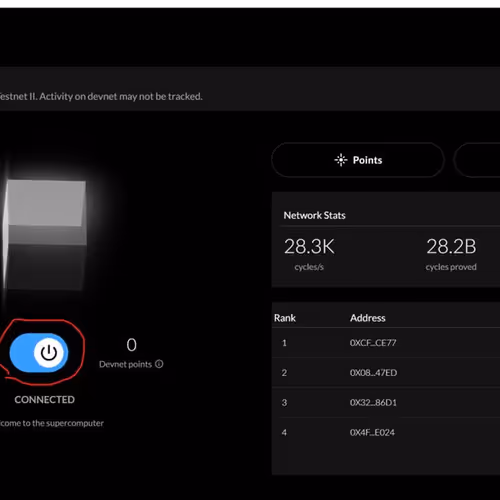Click the CONNECTED status label

tap(45, 400)
